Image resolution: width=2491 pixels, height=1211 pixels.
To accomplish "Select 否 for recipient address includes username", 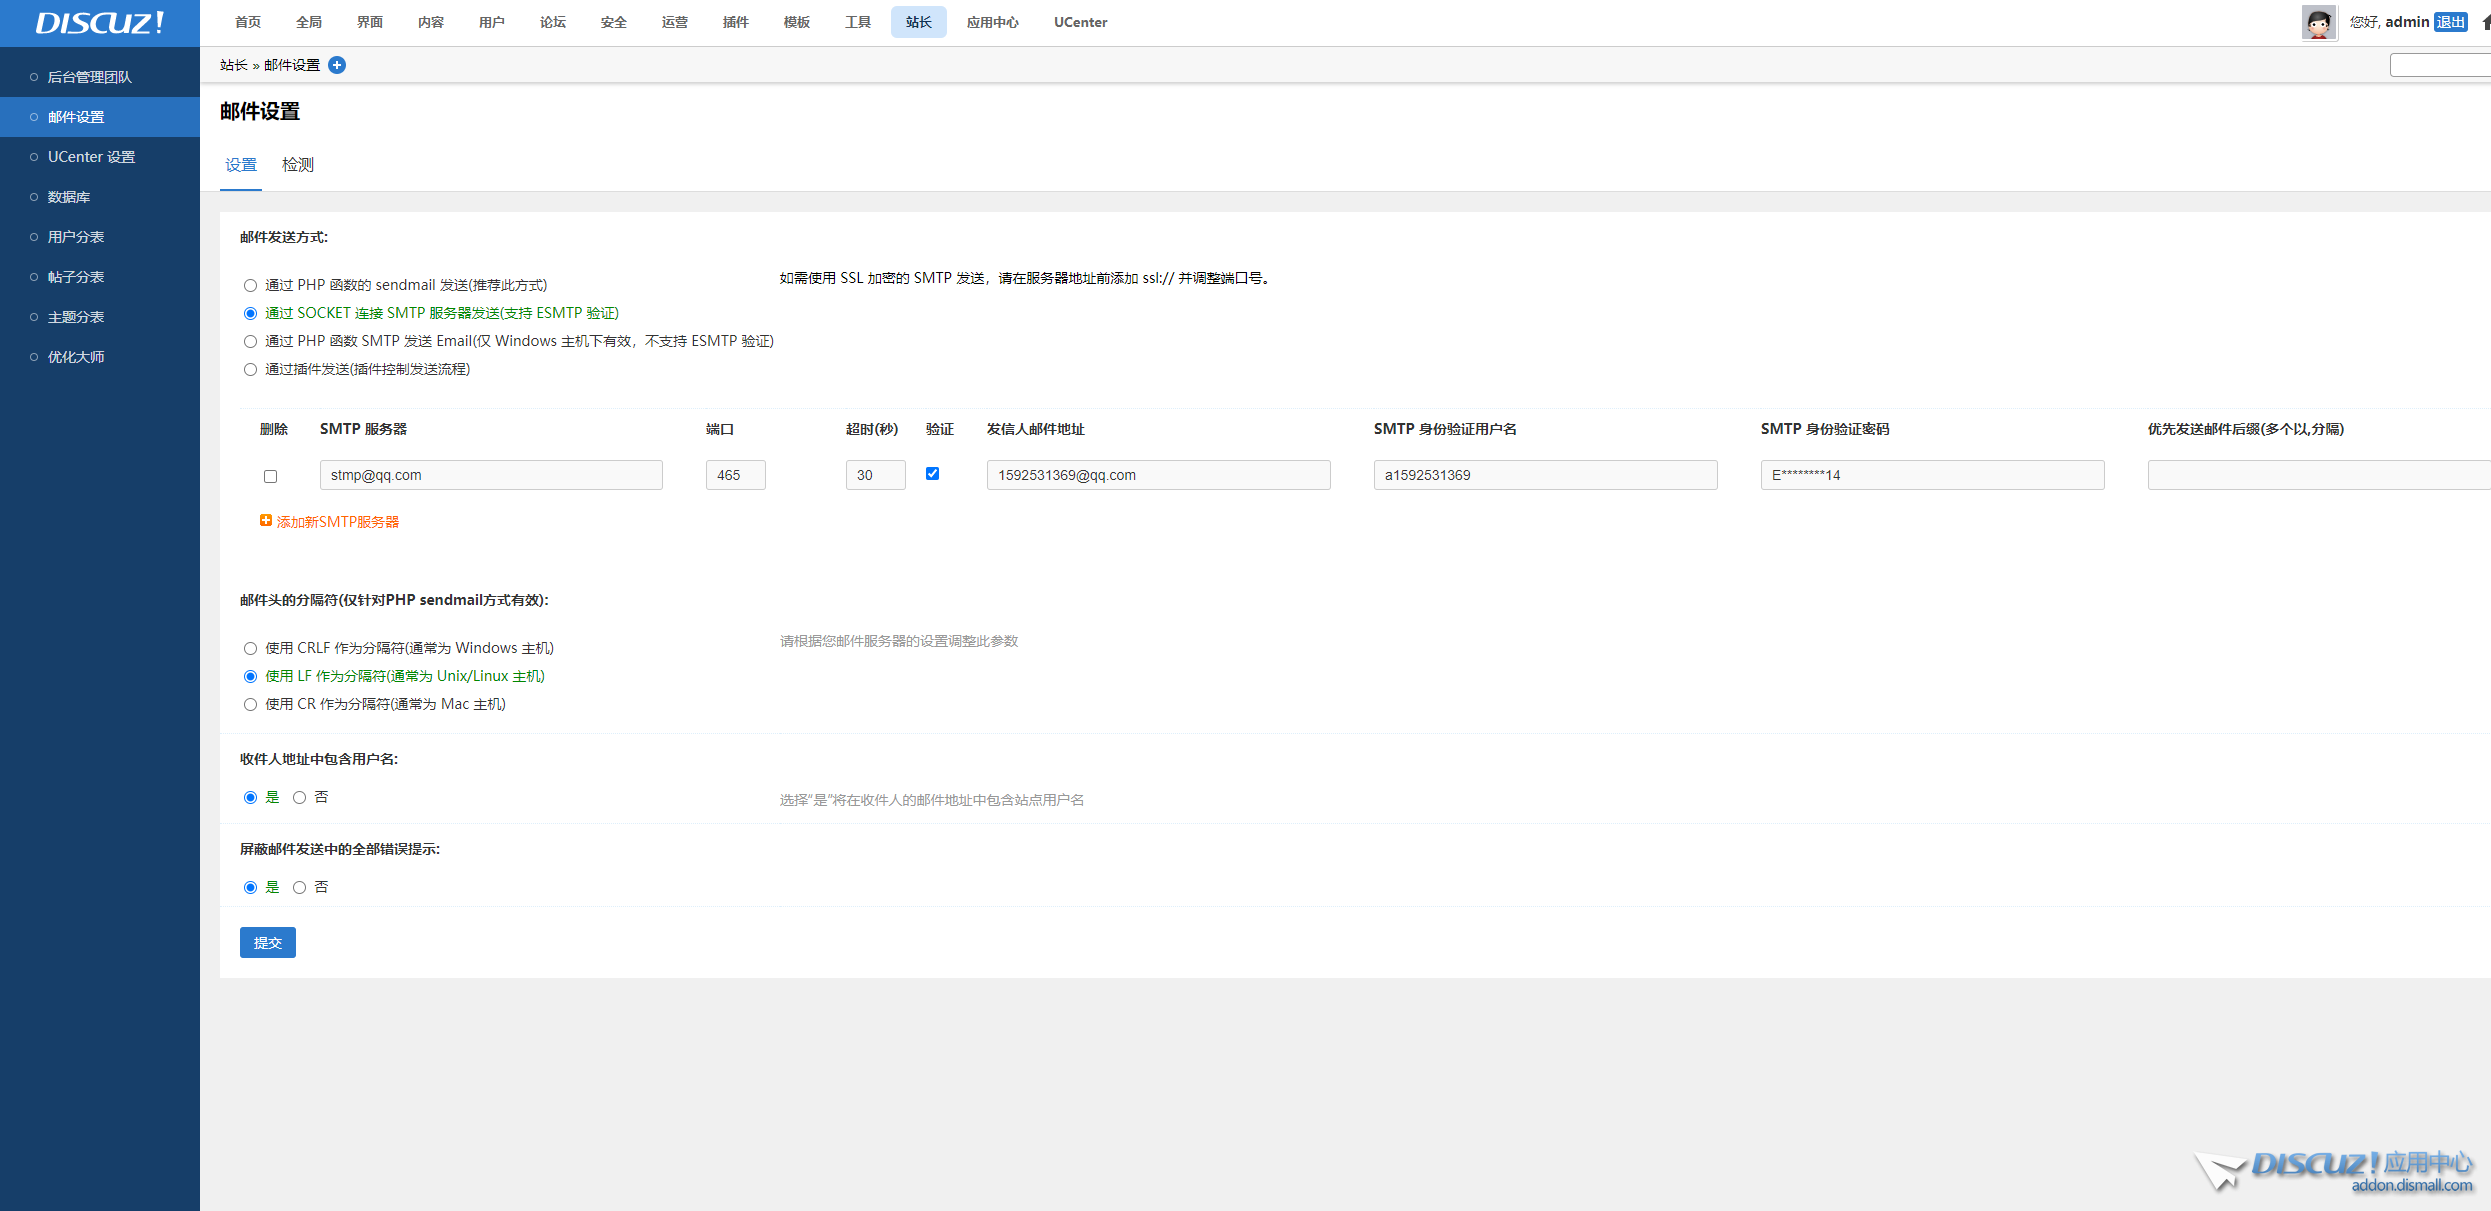I will pos(299,798).
